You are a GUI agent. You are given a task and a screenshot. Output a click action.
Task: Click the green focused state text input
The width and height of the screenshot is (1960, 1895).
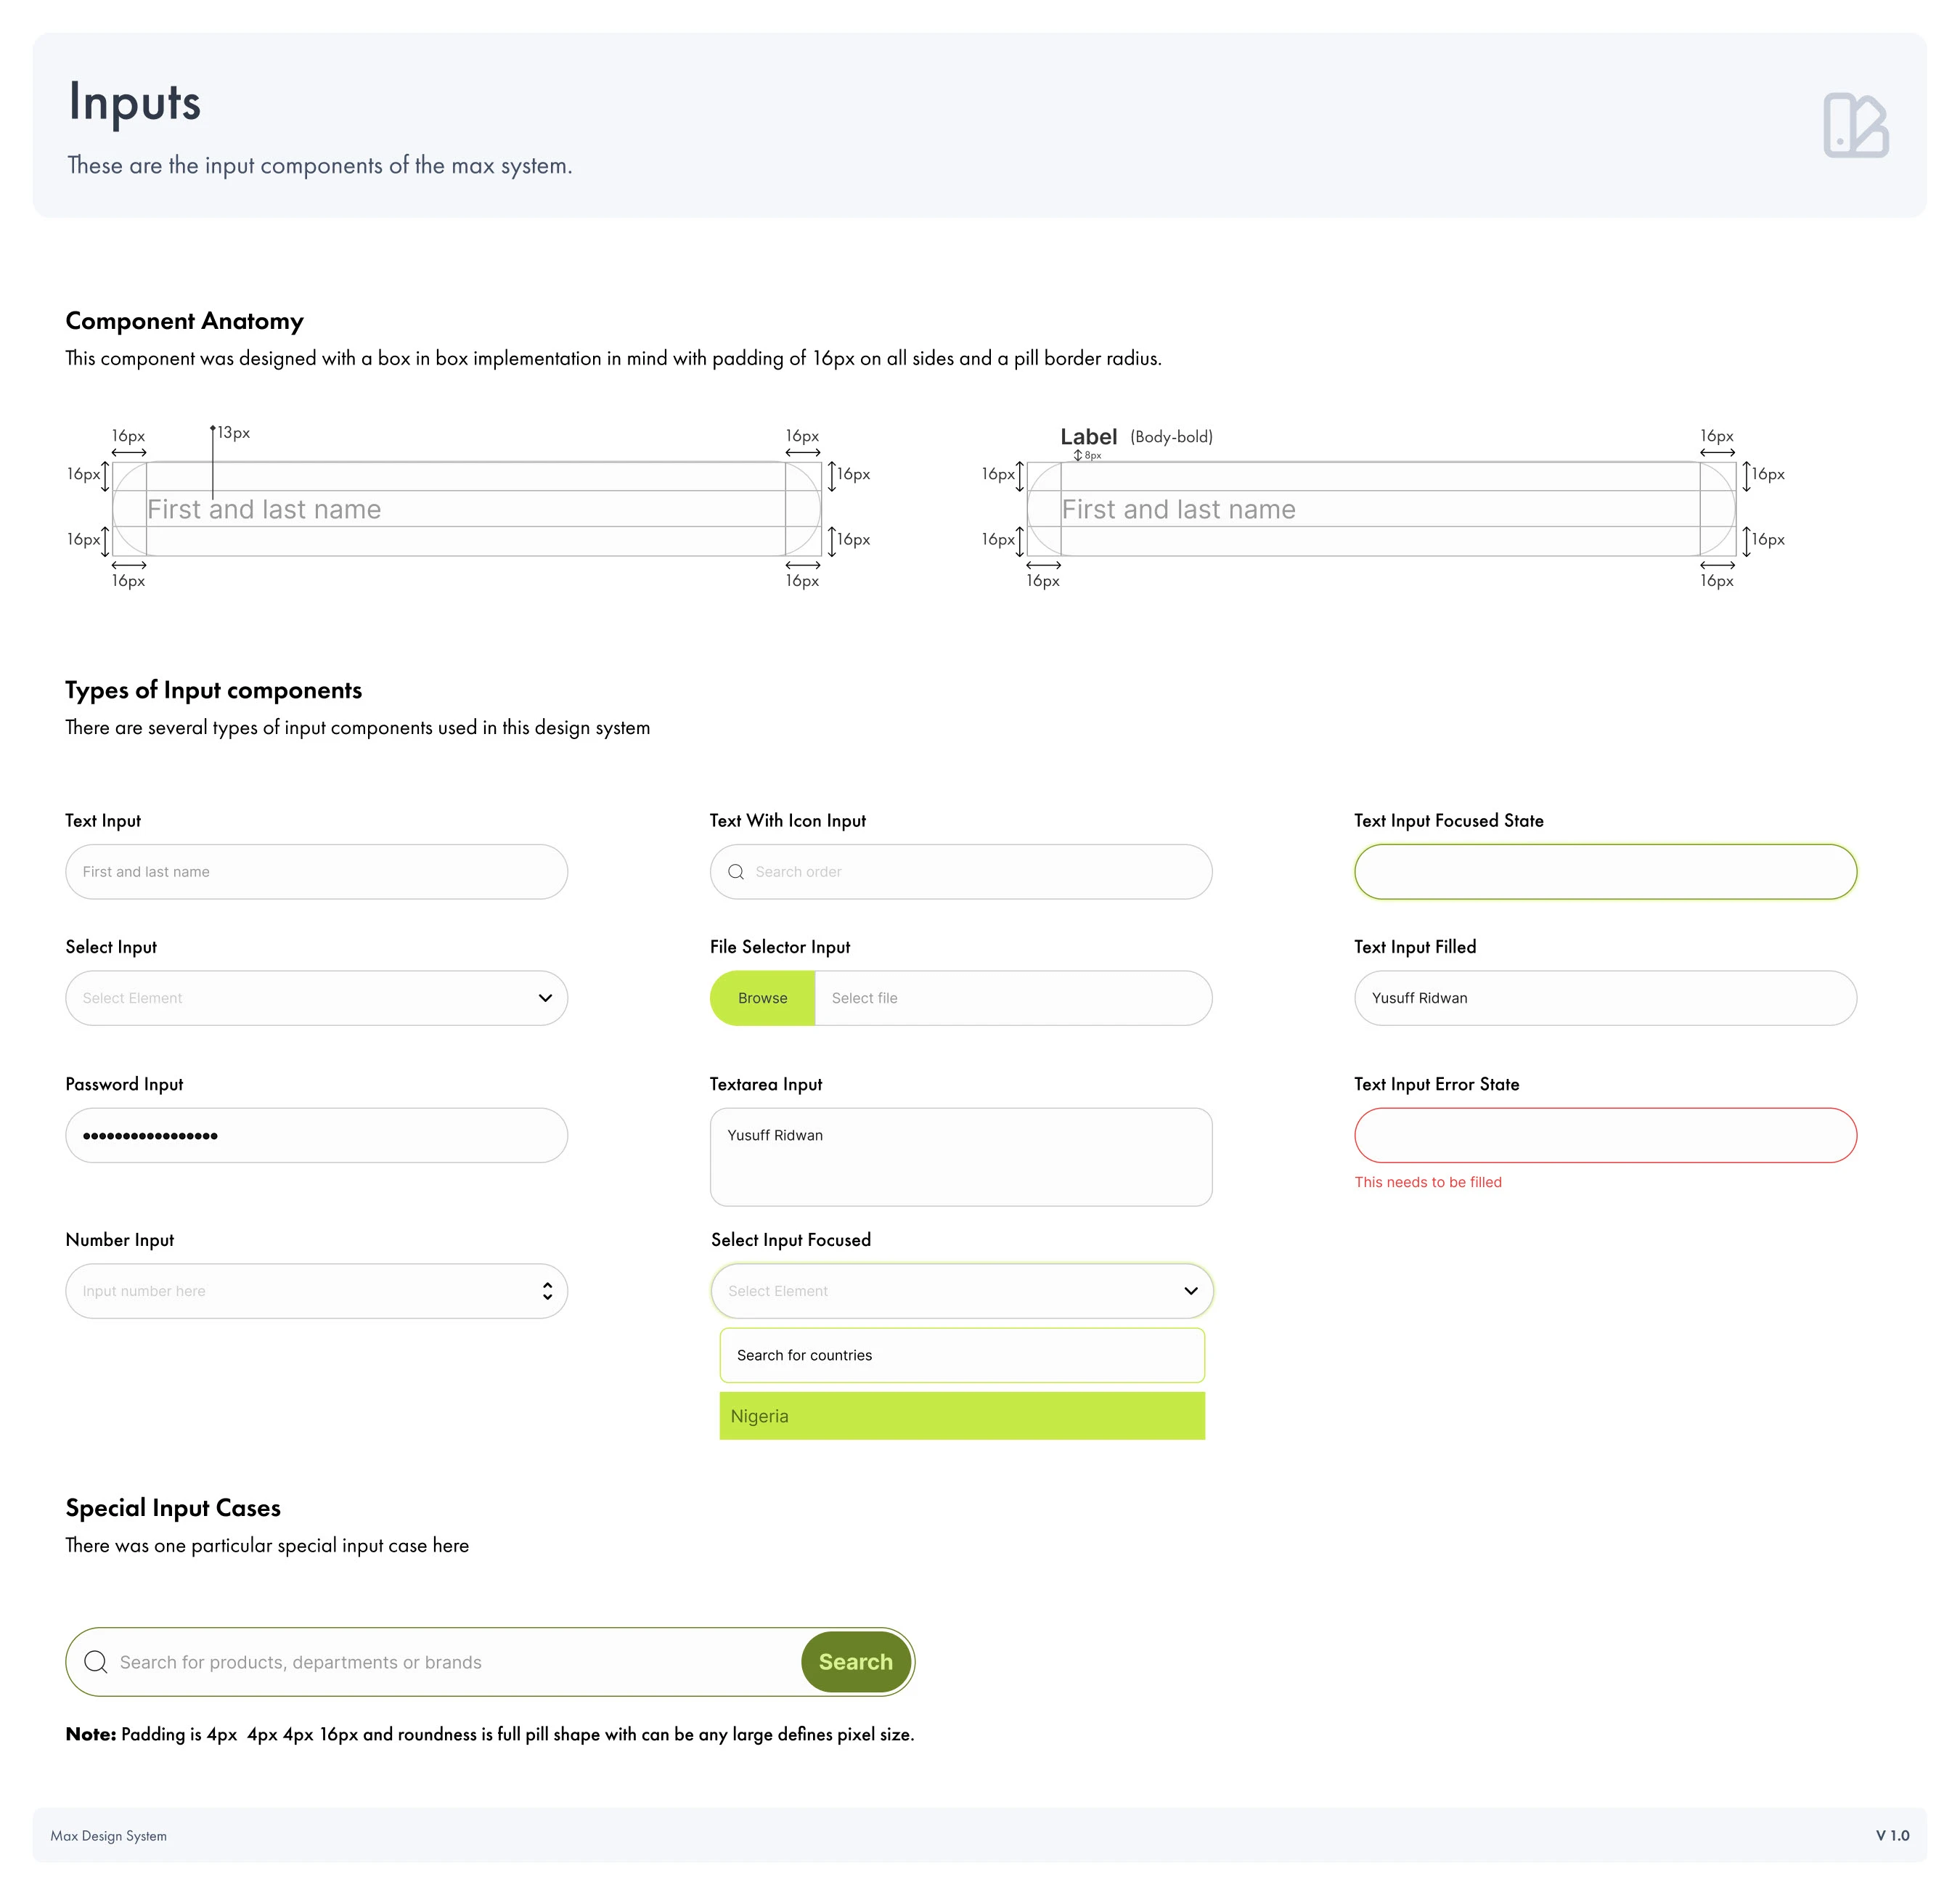click(1605, 872)
